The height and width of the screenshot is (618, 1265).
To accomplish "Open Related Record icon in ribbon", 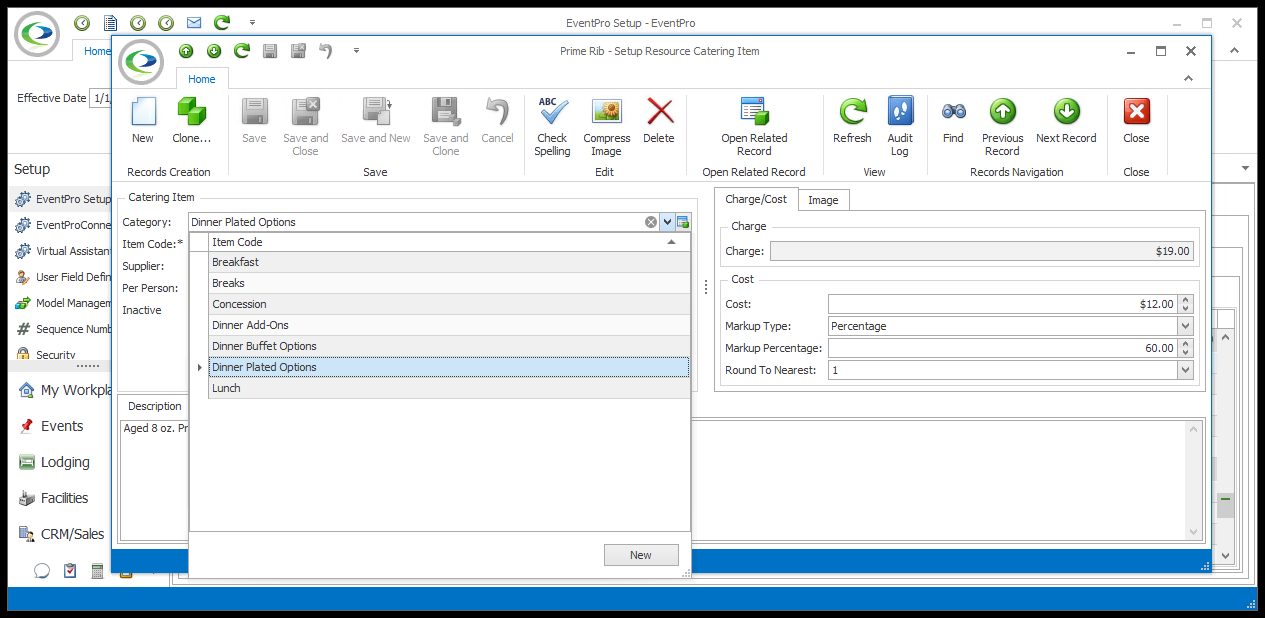I will coord(754,111).
